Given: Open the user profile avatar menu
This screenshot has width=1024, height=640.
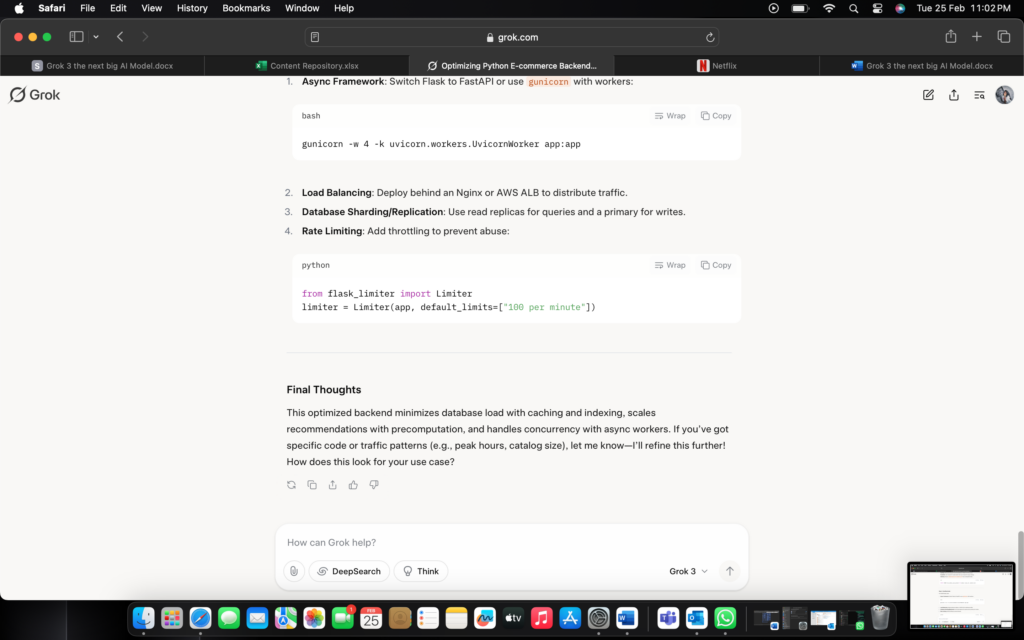Looking at the screenshot, I should 1004,95.
